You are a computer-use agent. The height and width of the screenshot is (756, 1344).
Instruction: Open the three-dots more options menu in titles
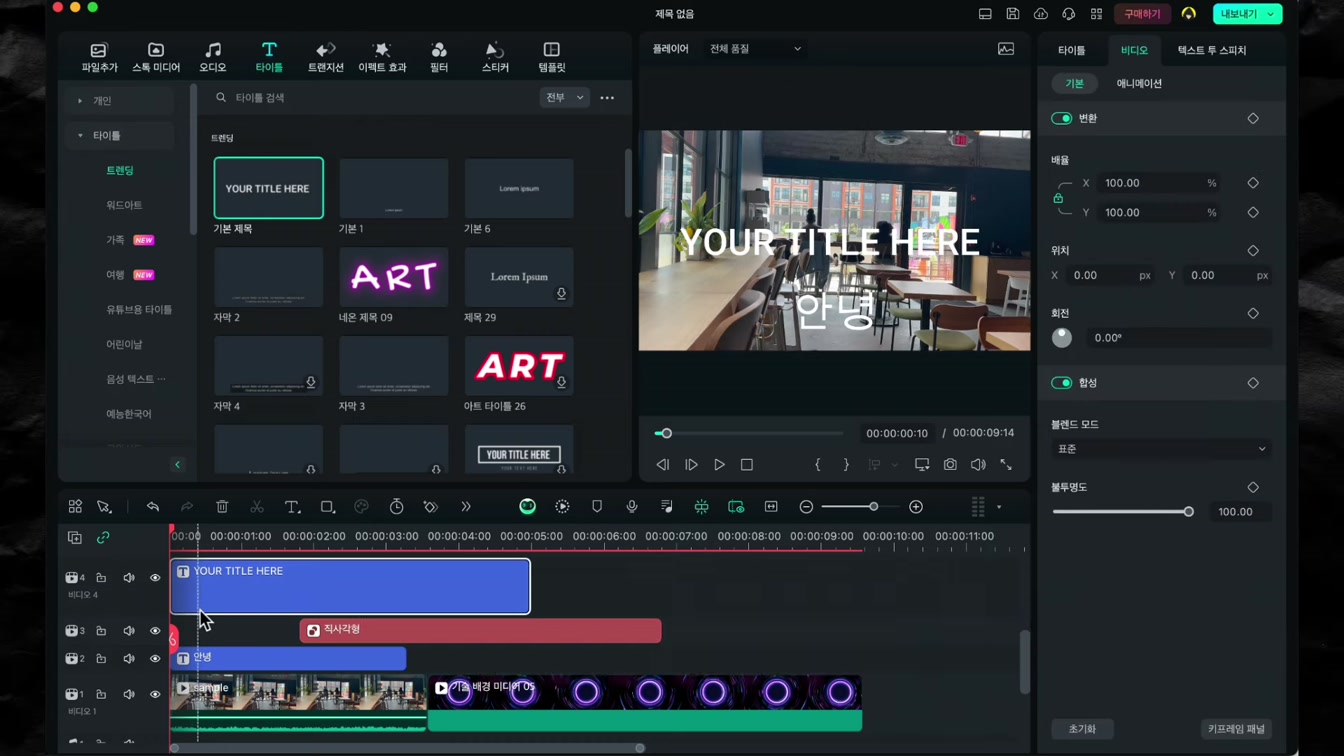[607, 98]
